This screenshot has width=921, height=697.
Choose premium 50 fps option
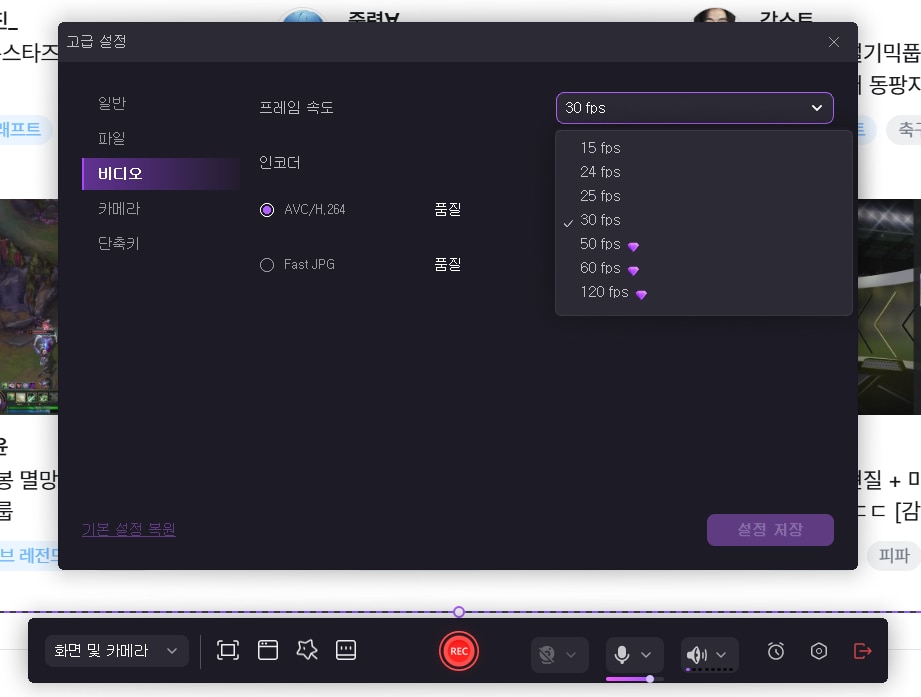[x=703, y=244]
